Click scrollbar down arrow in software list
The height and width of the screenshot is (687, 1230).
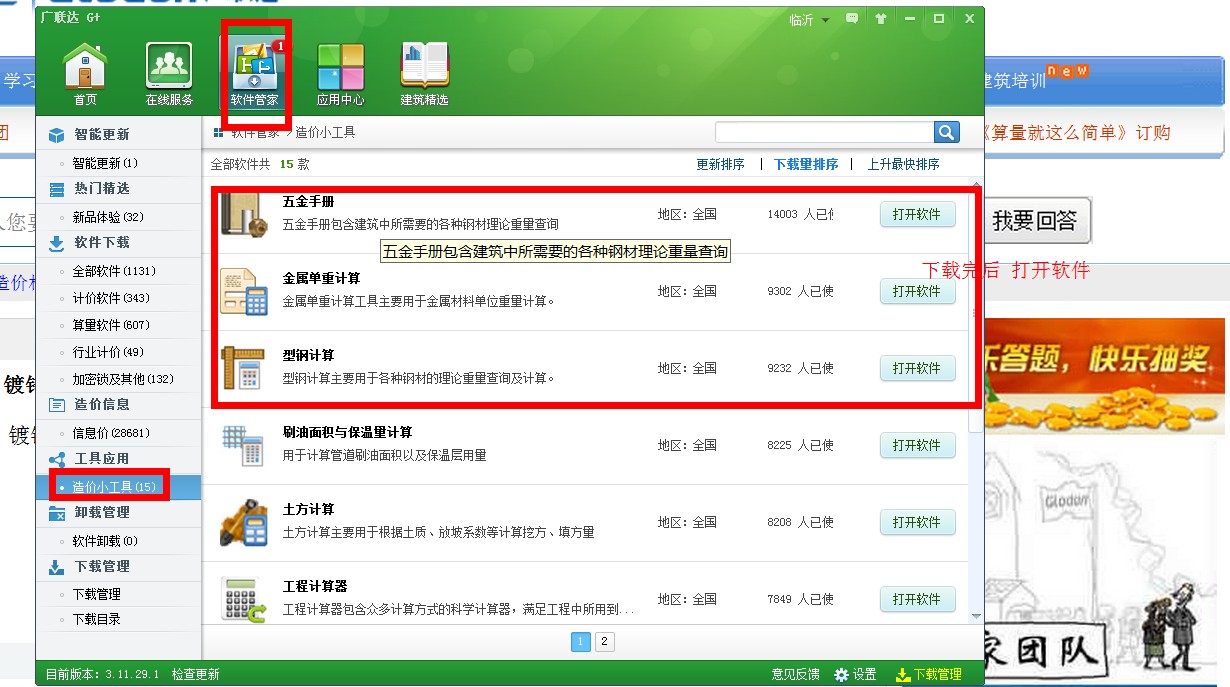[976, 618]
